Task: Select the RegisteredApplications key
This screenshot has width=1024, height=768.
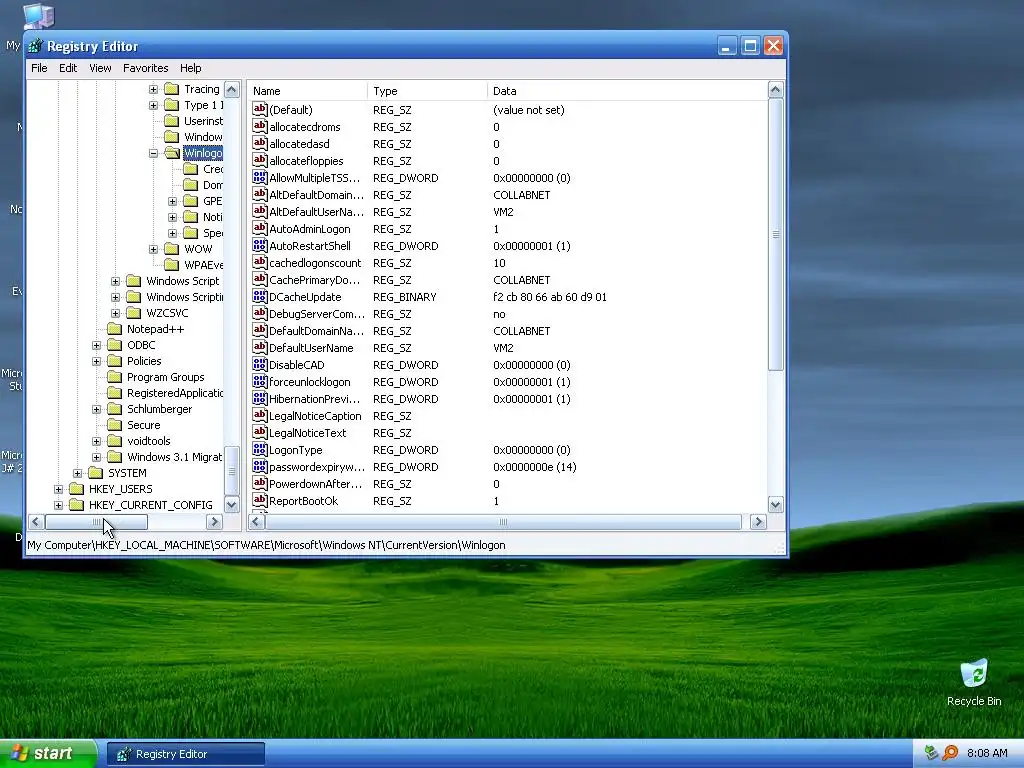Action: click(x=174, y=393)
